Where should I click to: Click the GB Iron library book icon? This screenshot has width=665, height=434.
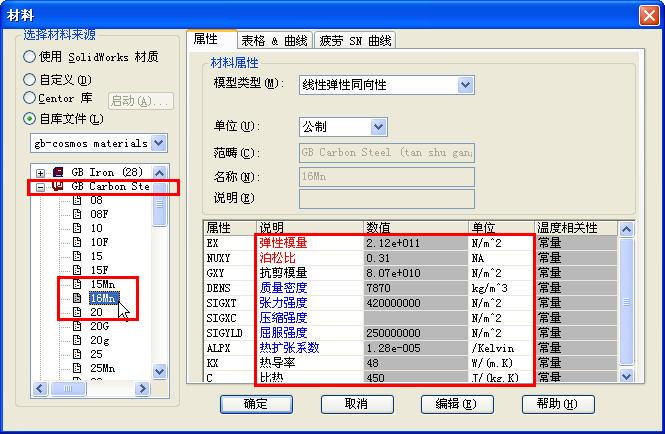click(58, 172)
